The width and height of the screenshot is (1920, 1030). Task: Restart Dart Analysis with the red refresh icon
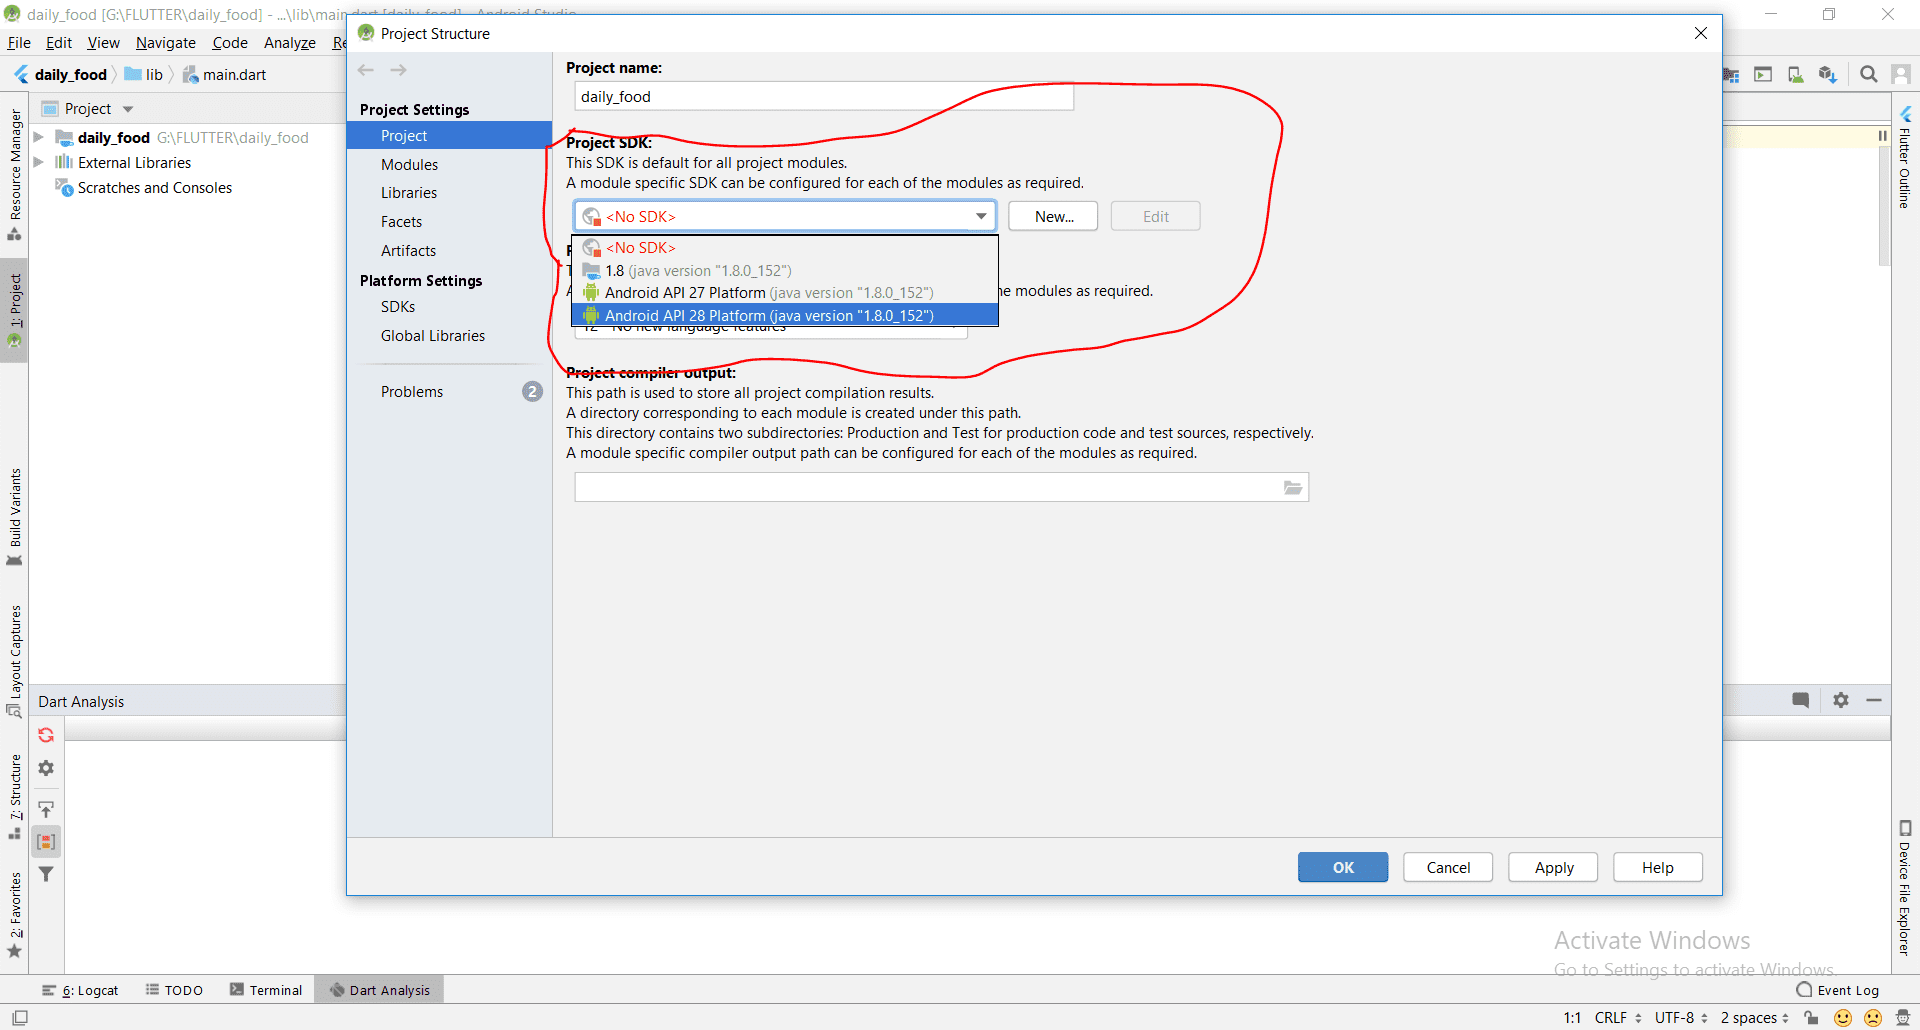pyautogui.click(x=46, y=734)
